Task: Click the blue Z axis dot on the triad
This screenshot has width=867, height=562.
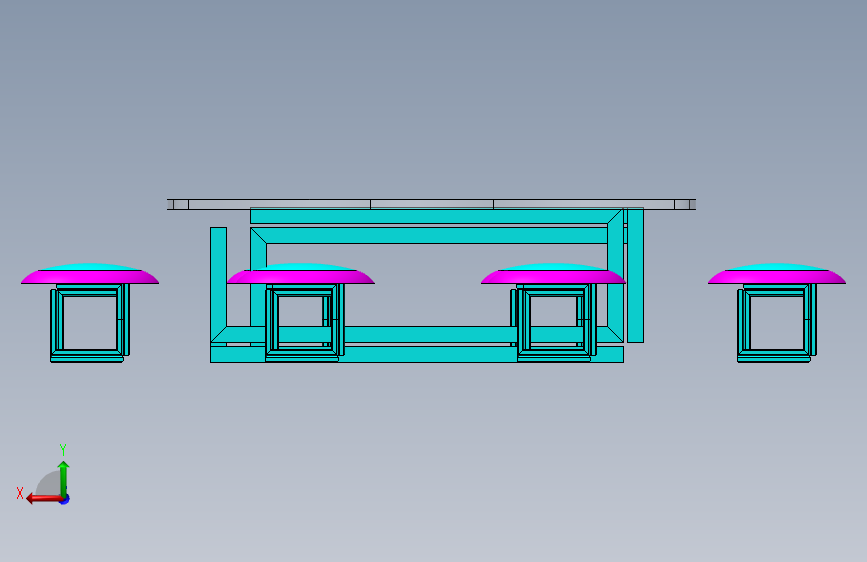Action: pyautogui.click(x=65, y=500)
